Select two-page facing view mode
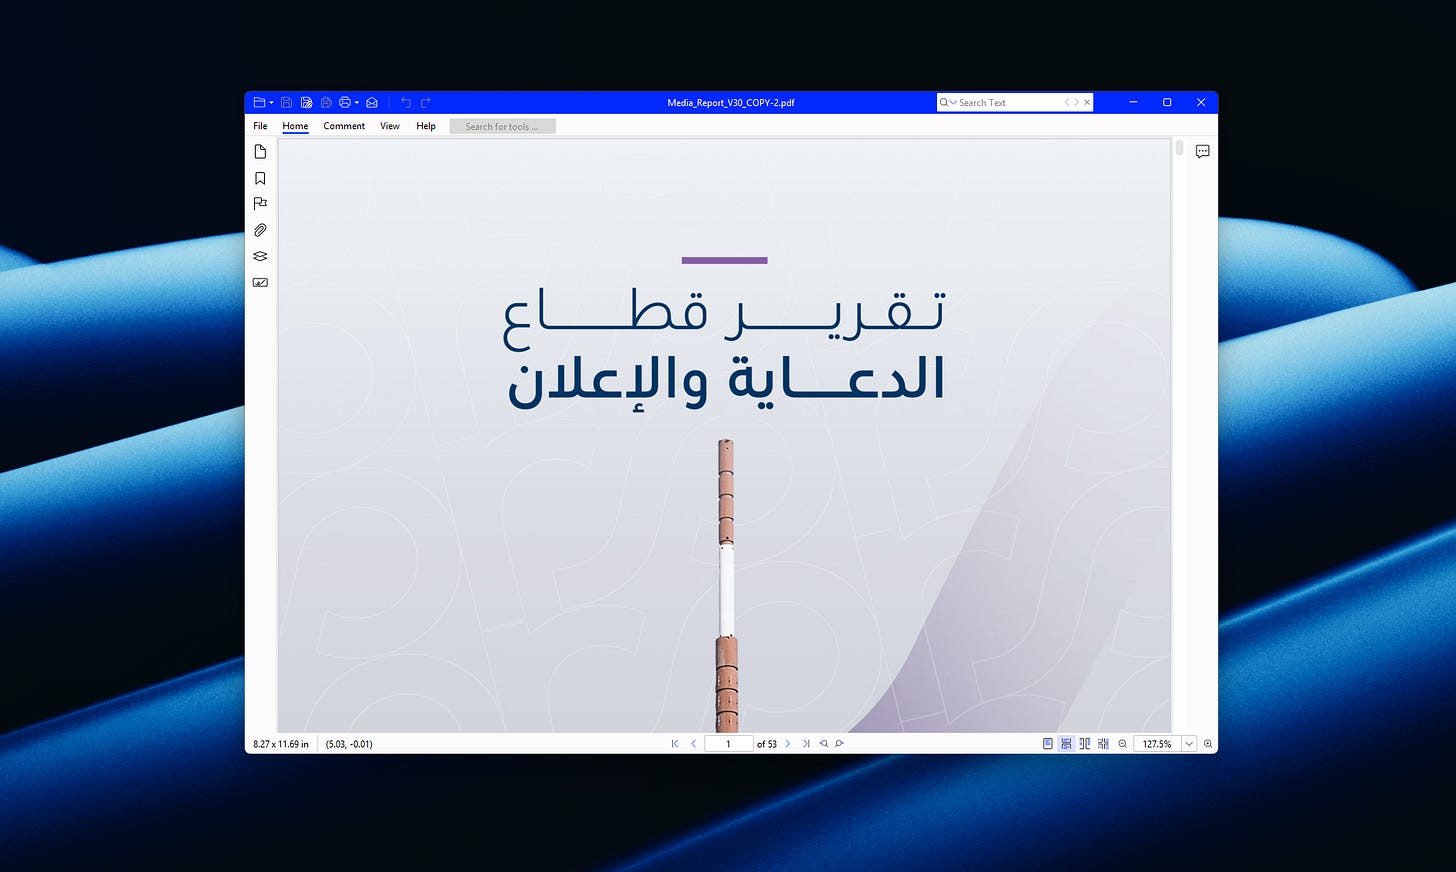 click(1085, 744)
